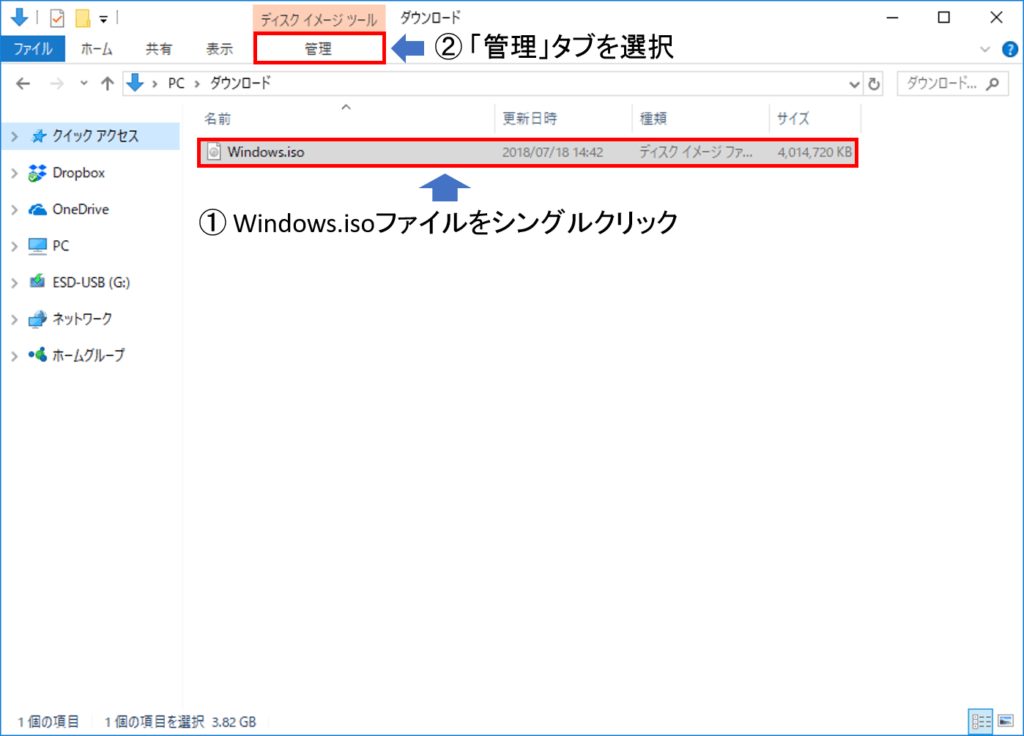Click the download arrow icon in address bar
This screenshot has height=736, width=1024.
pyautogui.click(x=135, y=83)
